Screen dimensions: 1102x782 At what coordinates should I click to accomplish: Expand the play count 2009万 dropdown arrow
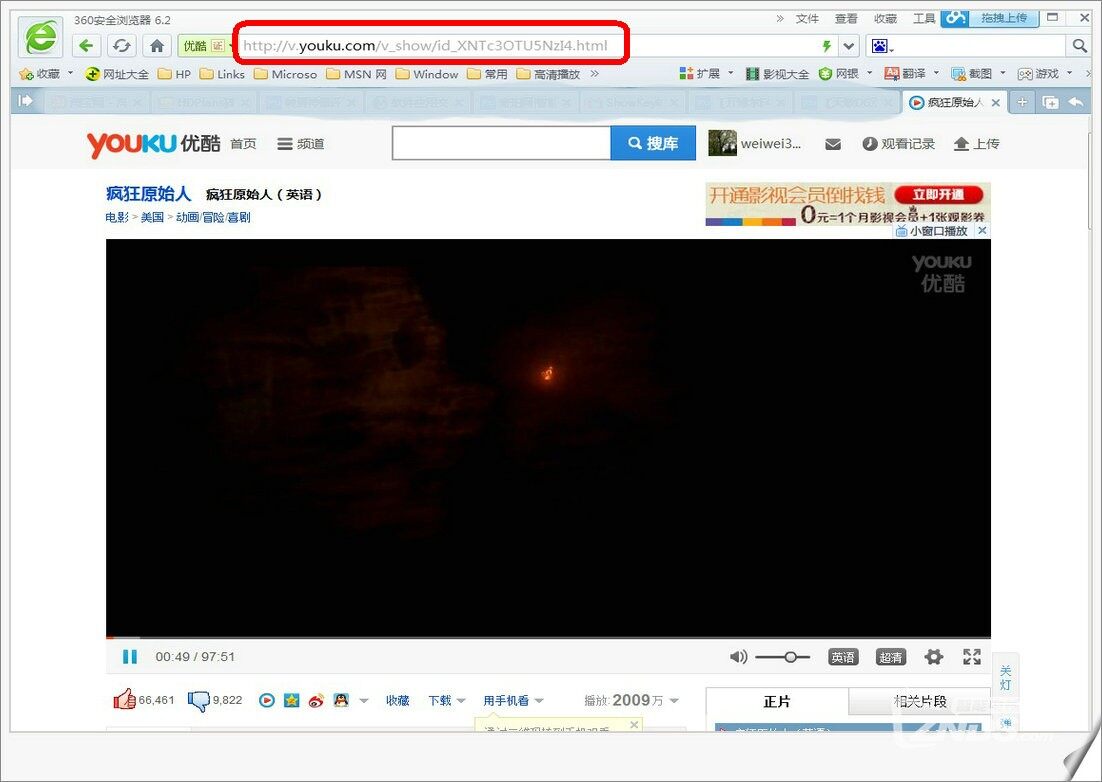point(674,700)
